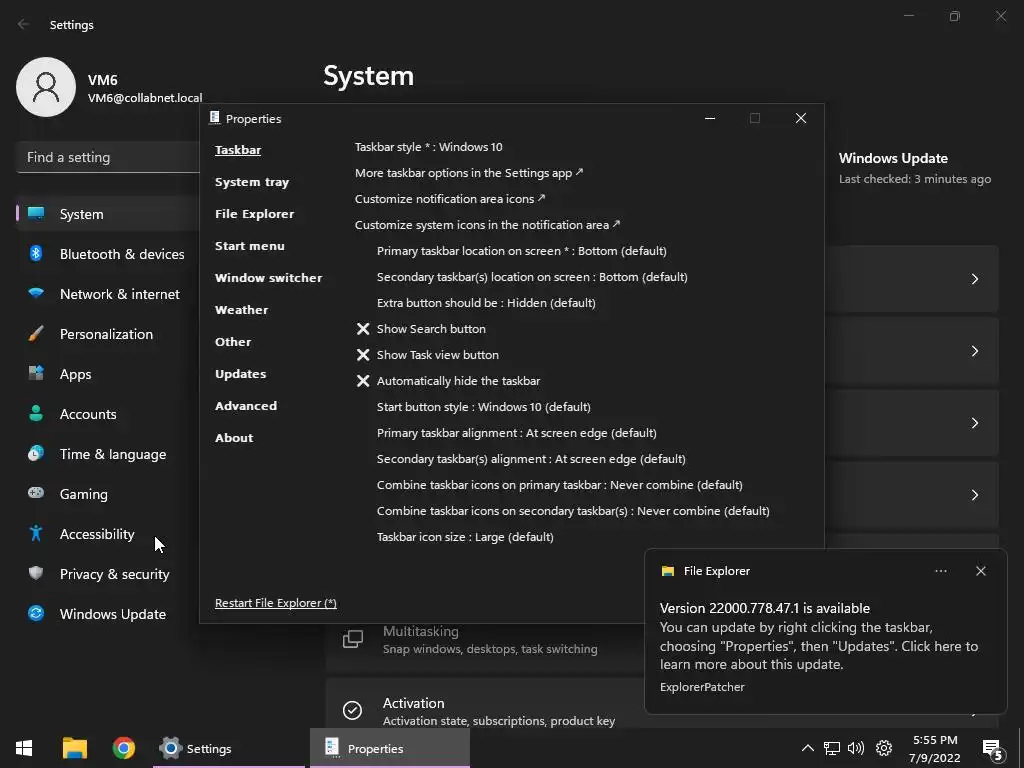This screenshot has height=768, width=1024.
Task: Switch to Weather section
Action: pyautogui.click(x=241, y=310)
